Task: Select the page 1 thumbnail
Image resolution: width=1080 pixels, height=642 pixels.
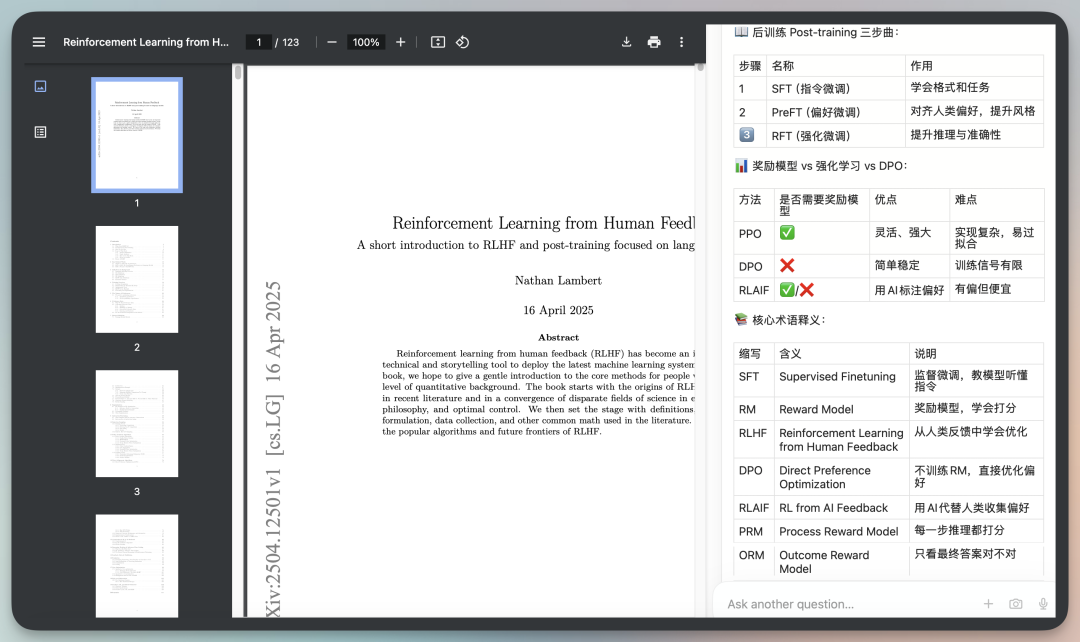Action: (137, 135)
